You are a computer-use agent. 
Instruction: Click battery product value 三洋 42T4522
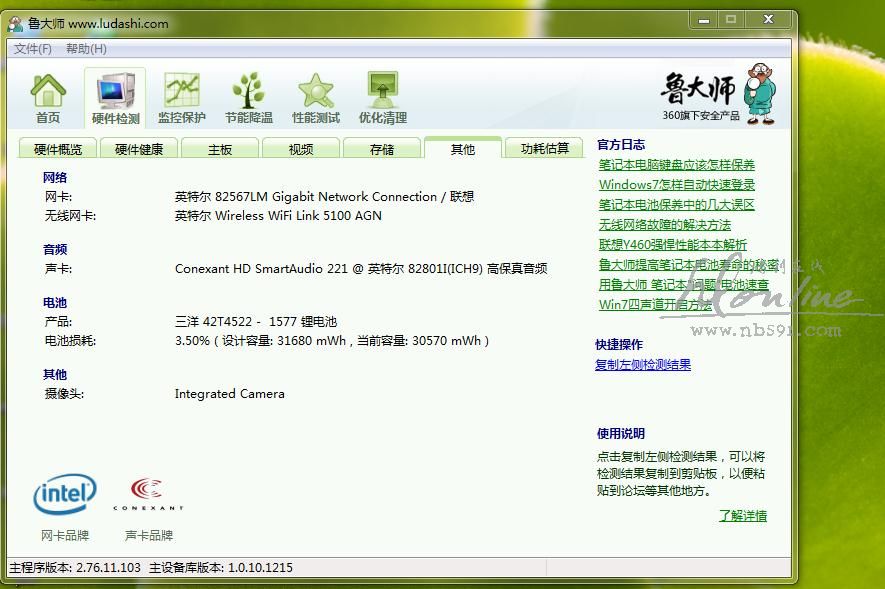(256, 322)
